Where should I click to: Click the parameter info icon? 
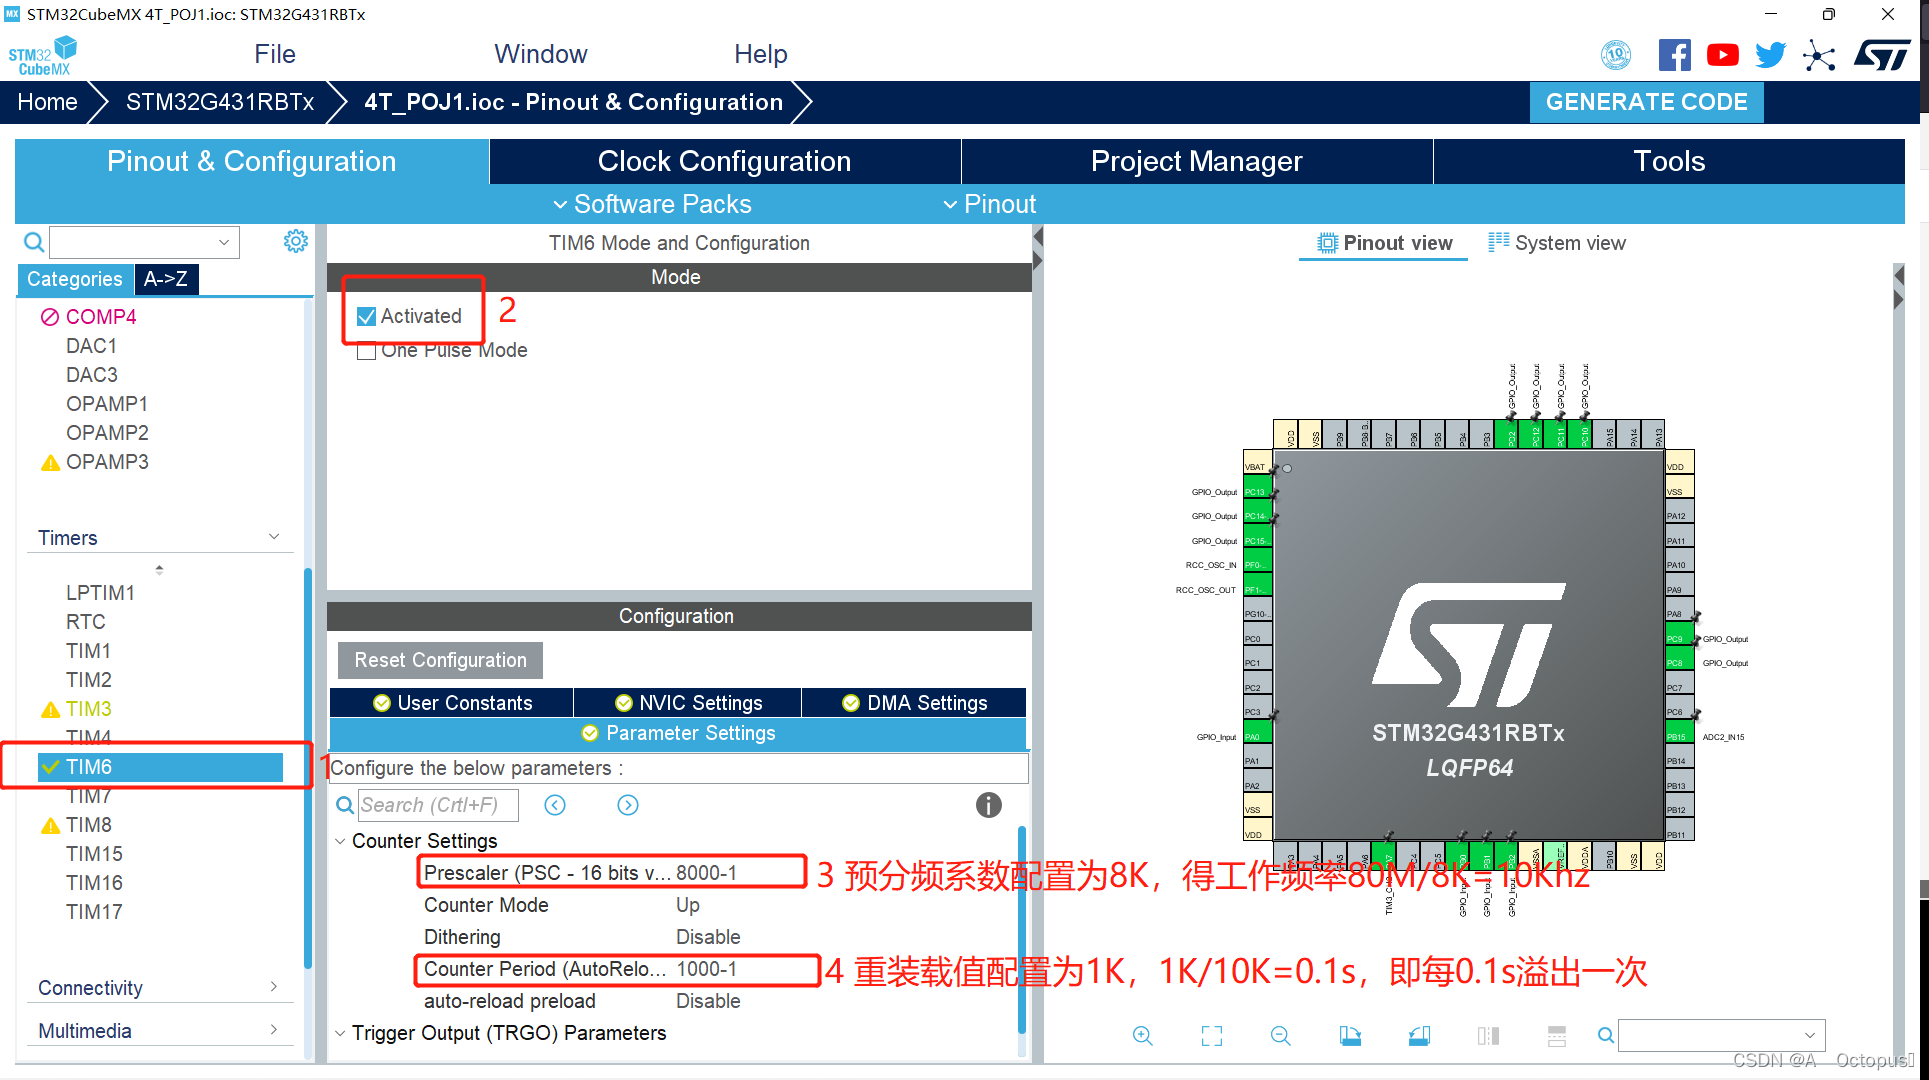[988, 805]
